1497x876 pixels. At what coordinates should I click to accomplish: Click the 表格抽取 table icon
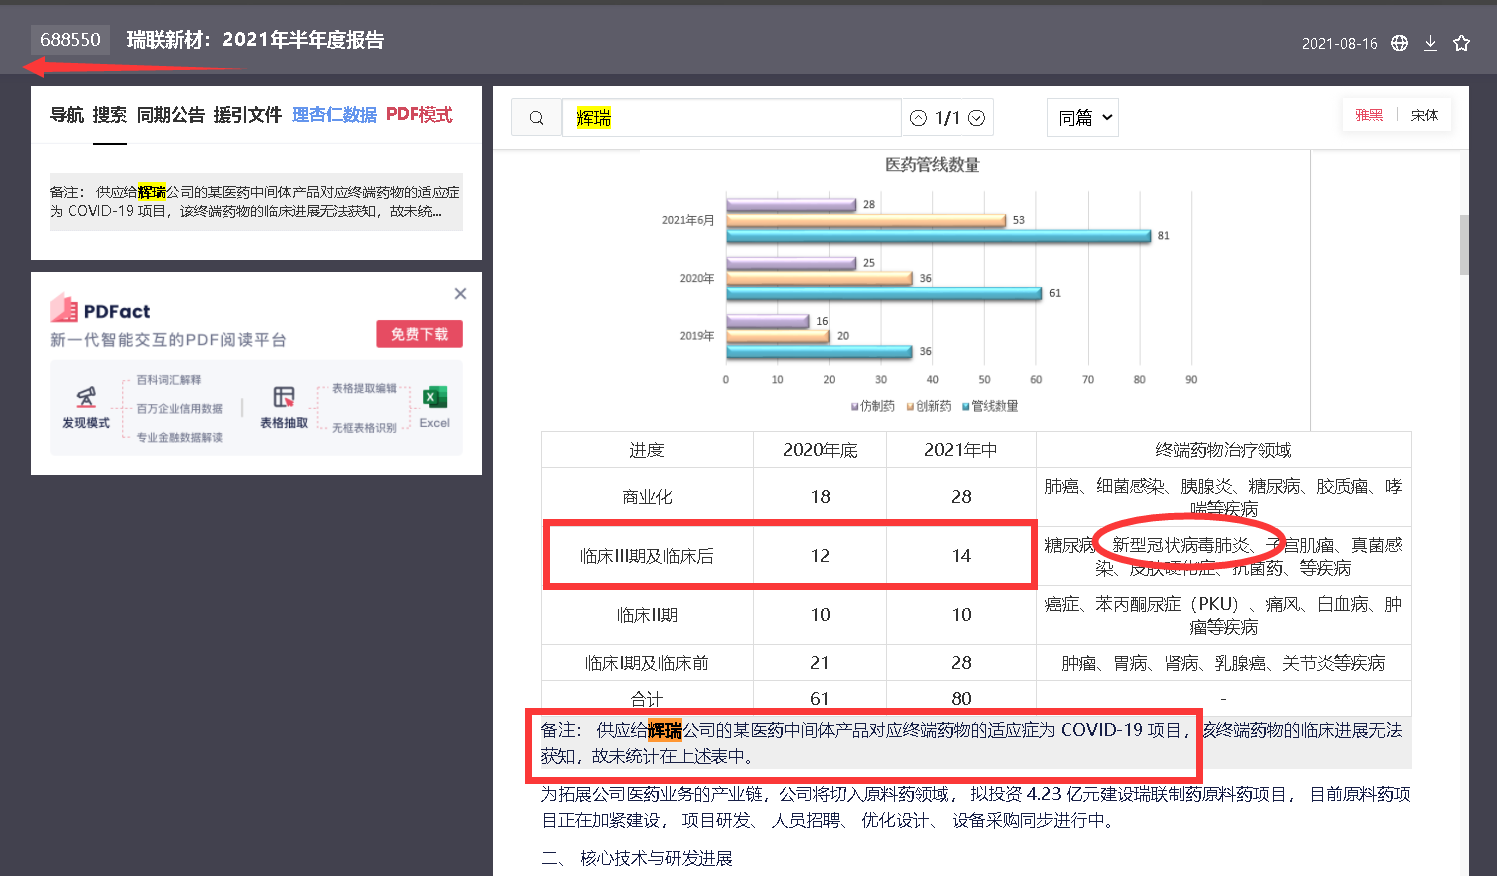[284, 397]
